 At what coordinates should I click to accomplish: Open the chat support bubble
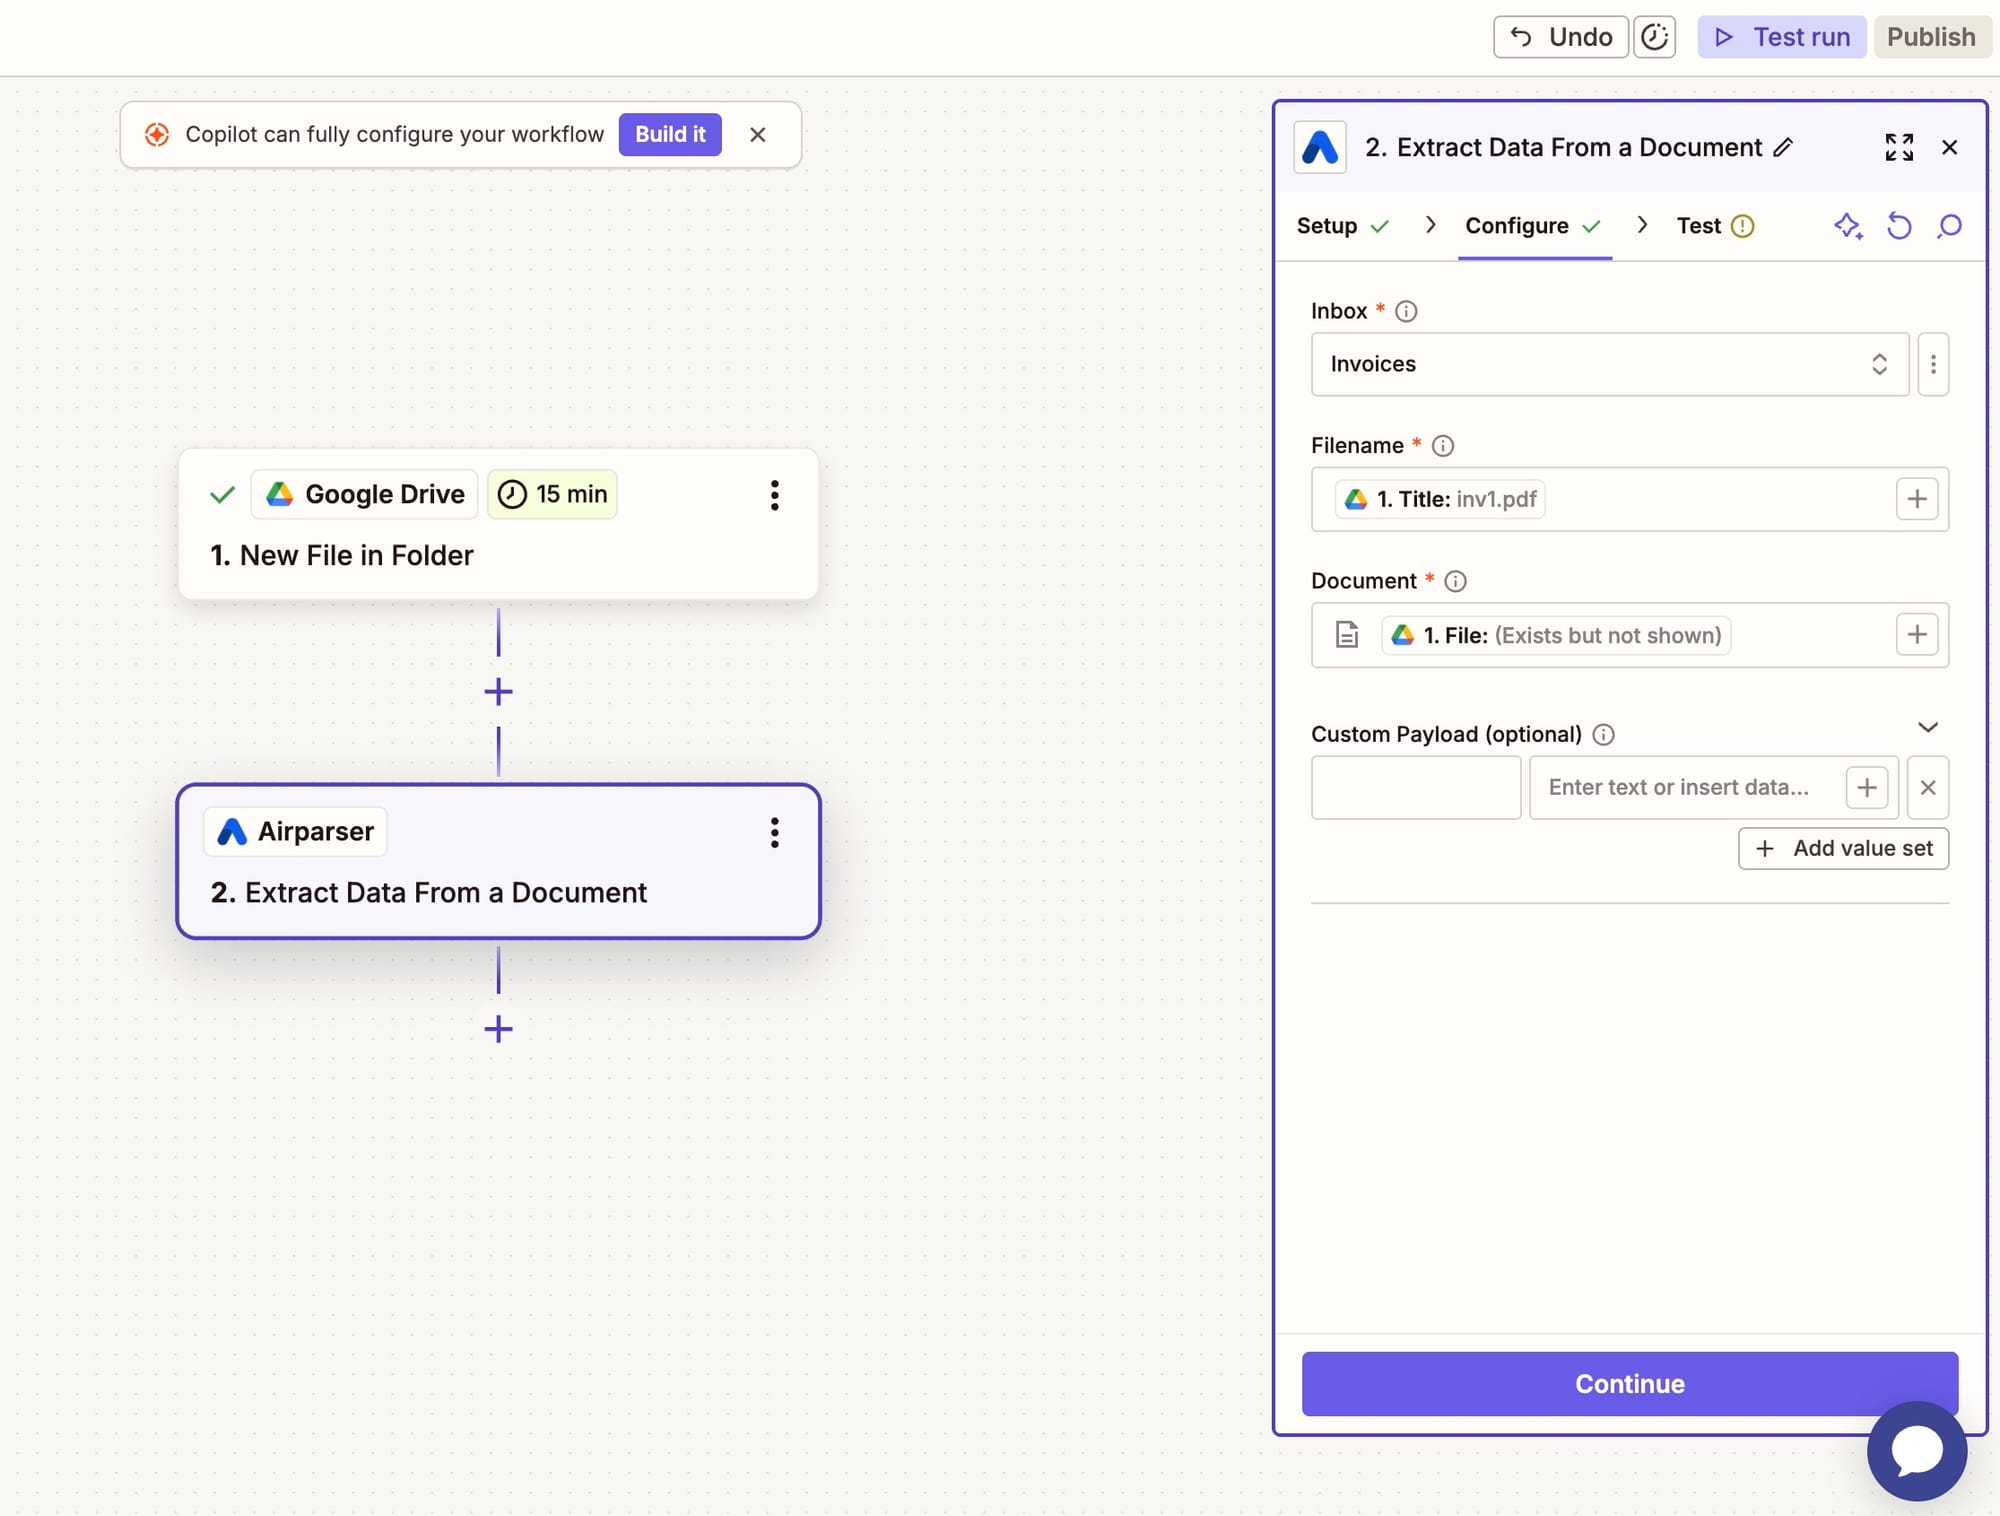[1916, 1450]
